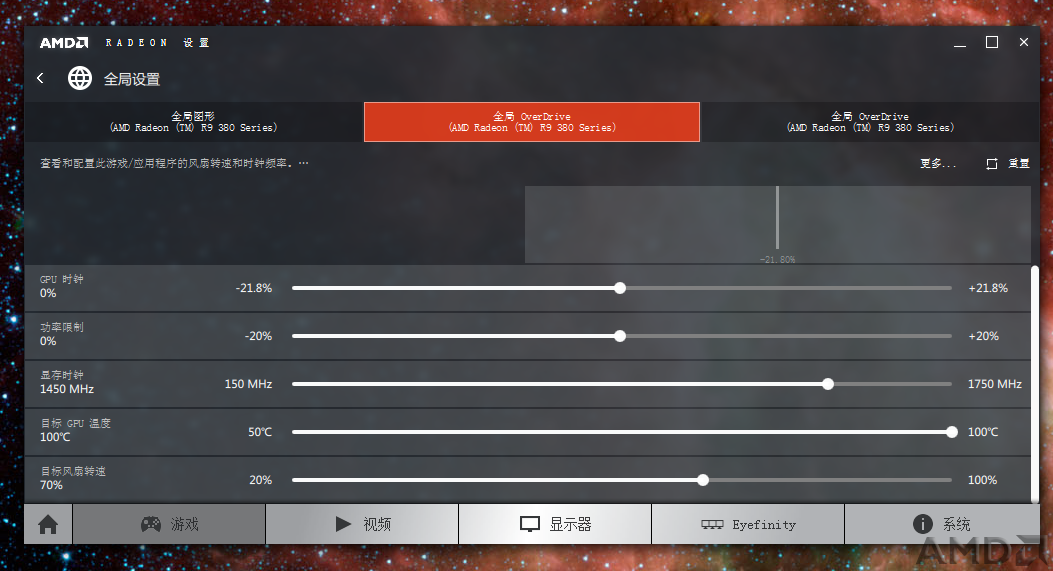The width and height of the screenshot is (1053, 571).
Task: Click the vertical scrollbar on right
Action: 1035,384
